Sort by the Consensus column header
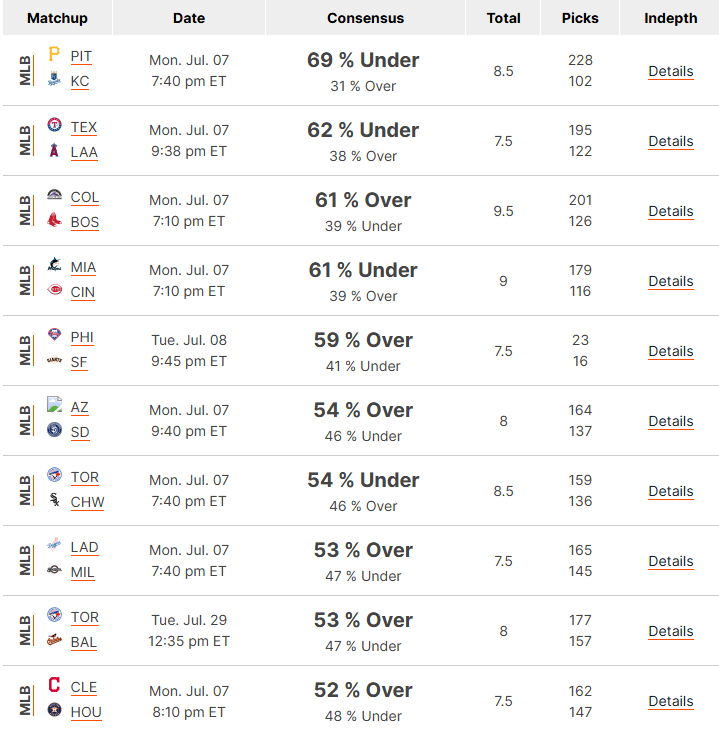The height and width of the screenshot is (733, 719). point(365,18)
